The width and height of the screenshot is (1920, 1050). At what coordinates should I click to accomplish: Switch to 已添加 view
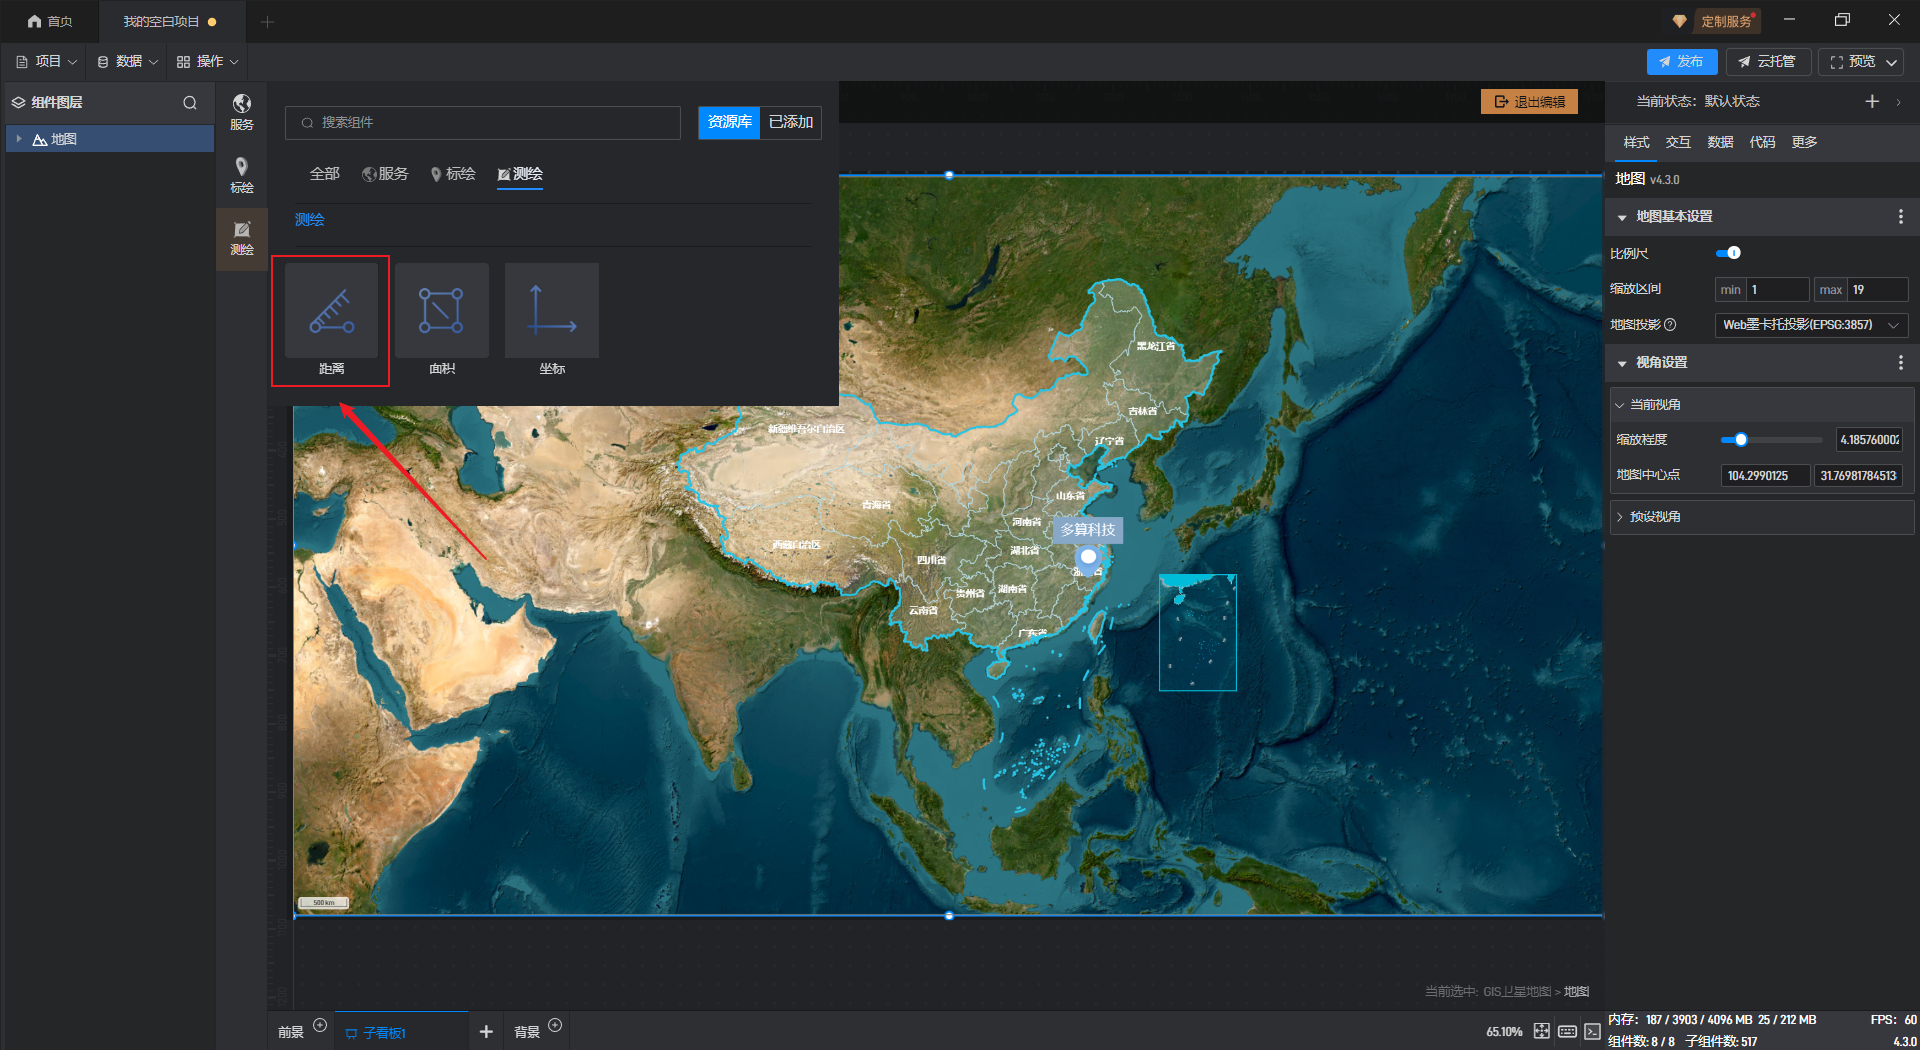click(x=791, y=122)
